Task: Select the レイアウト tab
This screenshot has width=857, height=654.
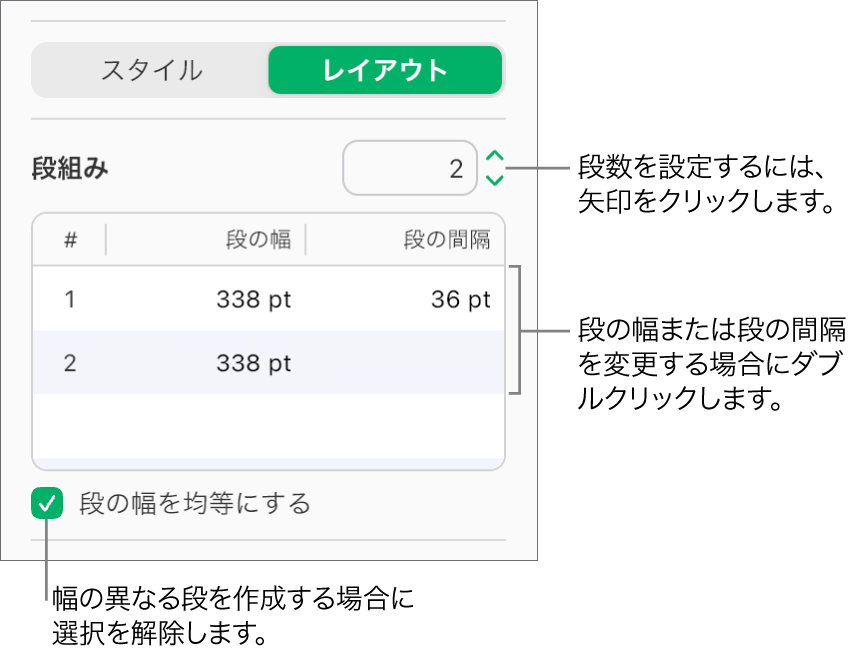Action: click(385, 71)
